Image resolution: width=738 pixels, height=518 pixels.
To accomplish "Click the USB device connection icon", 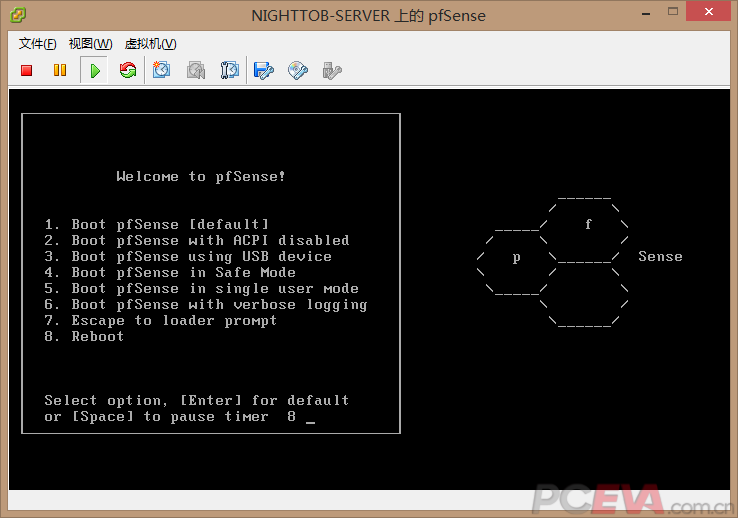I will (x=332, y=70).
